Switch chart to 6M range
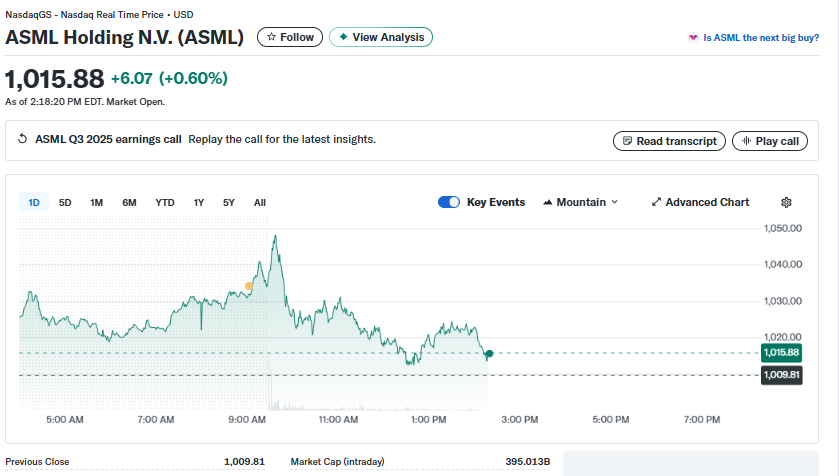The height and width of the screenshot is (476, 839). pos(129,203)
